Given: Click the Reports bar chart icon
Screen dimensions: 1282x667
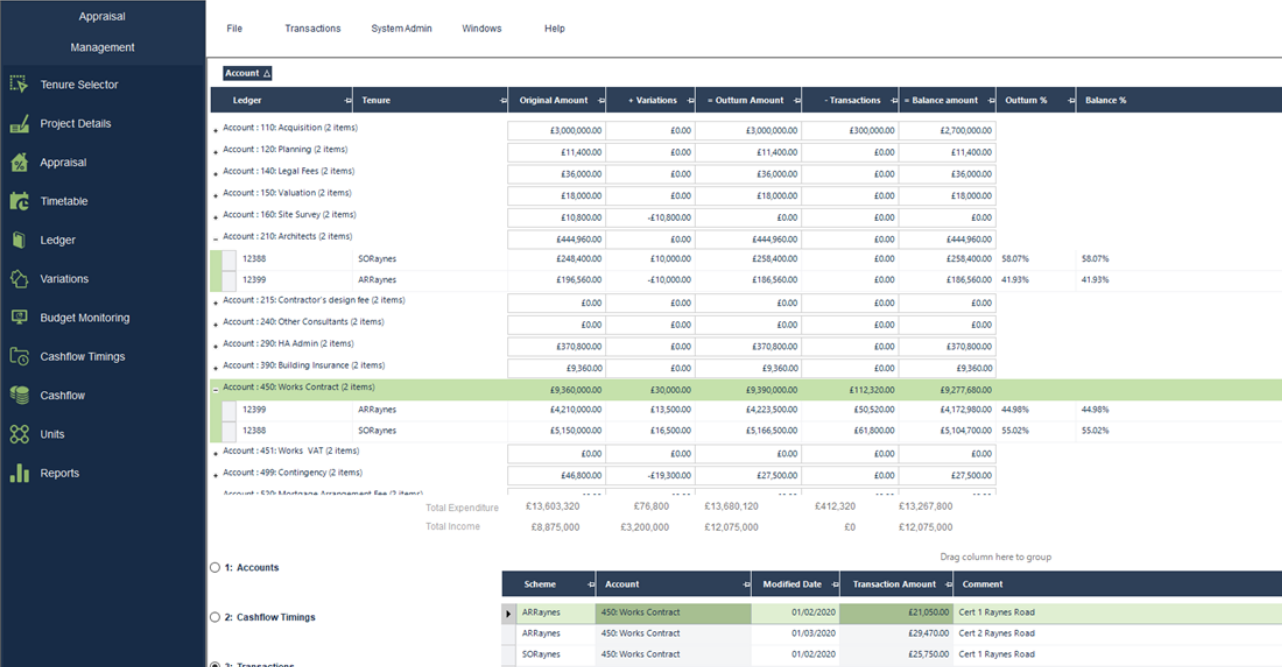Looking at the screenshot, I should point(19,473).
